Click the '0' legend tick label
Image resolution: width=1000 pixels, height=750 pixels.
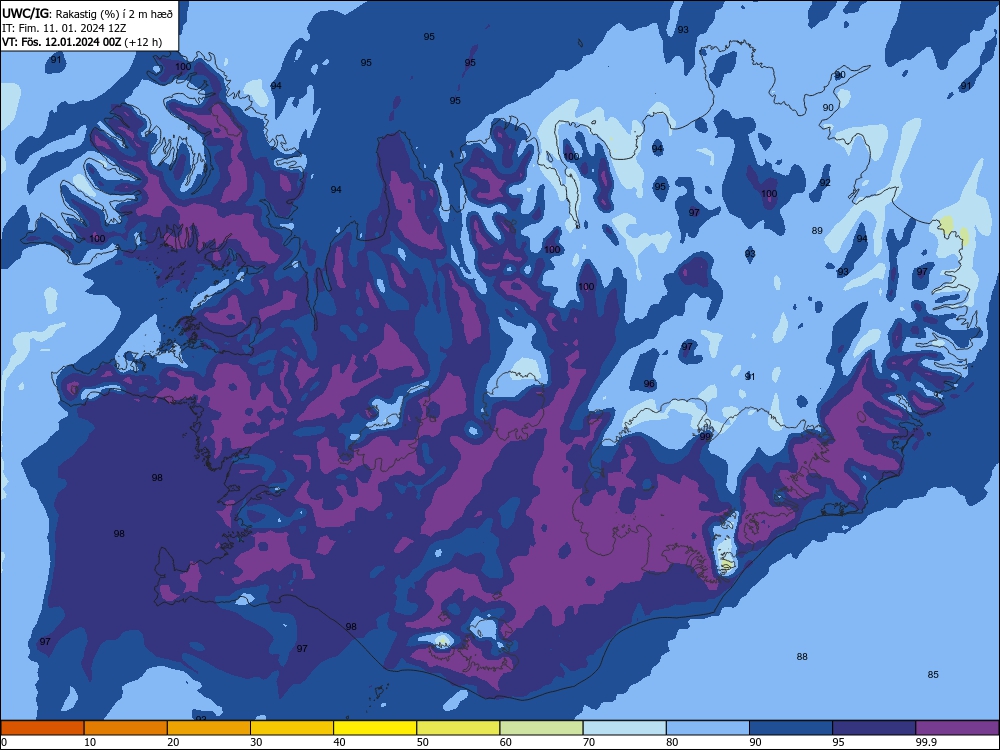[x=4, y=742]
